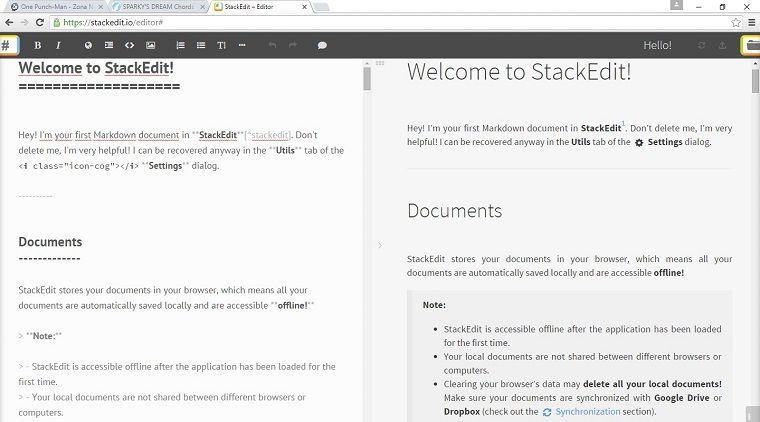Click the site security padlock icon
Screen dimensions: 760x422
[57, 22]
